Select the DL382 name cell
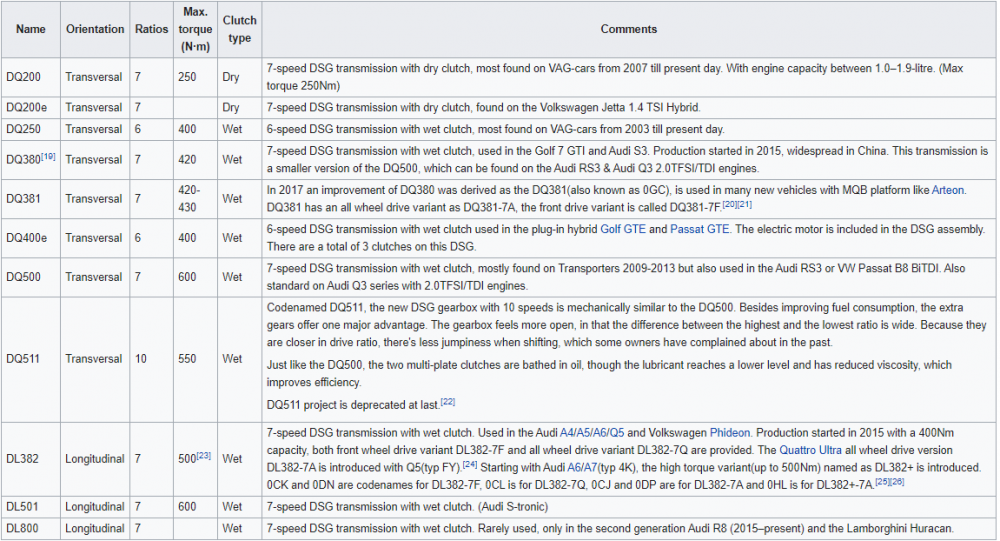 point(31,459)
